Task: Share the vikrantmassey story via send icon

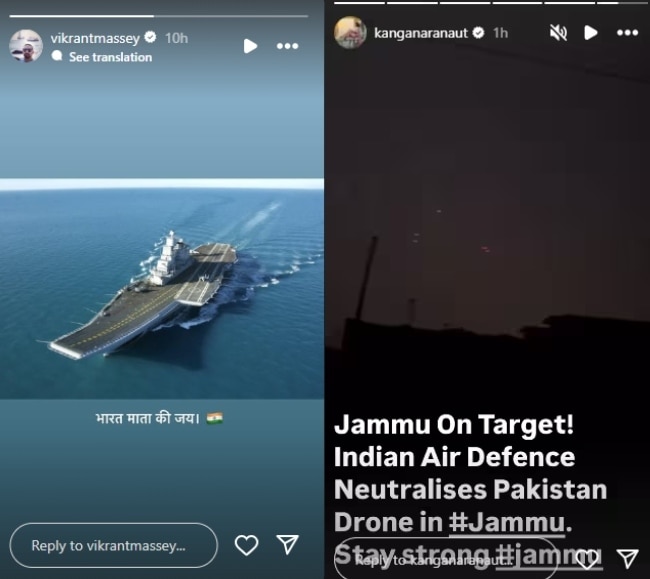Action: click(287, 544)
